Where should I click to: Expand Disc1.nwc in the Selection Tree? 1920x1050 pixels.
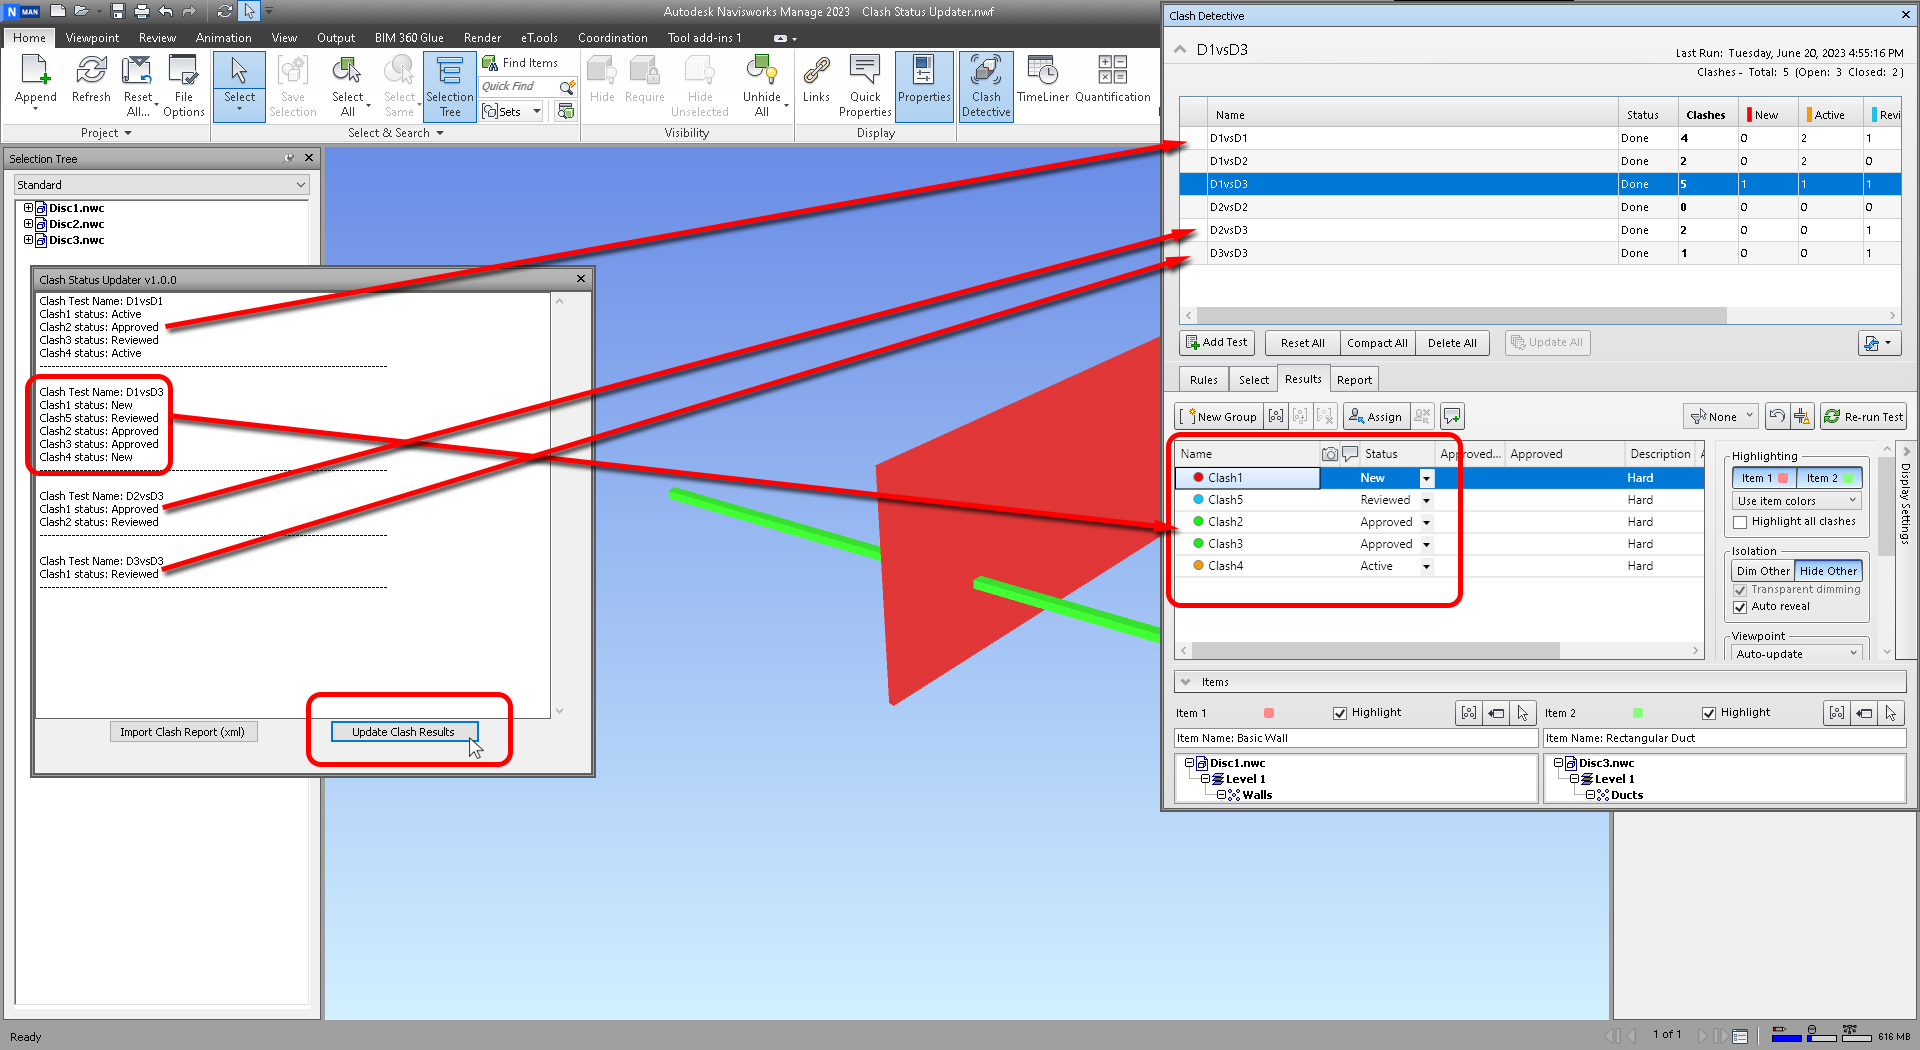pyautogui.click(x=28, y=208)
